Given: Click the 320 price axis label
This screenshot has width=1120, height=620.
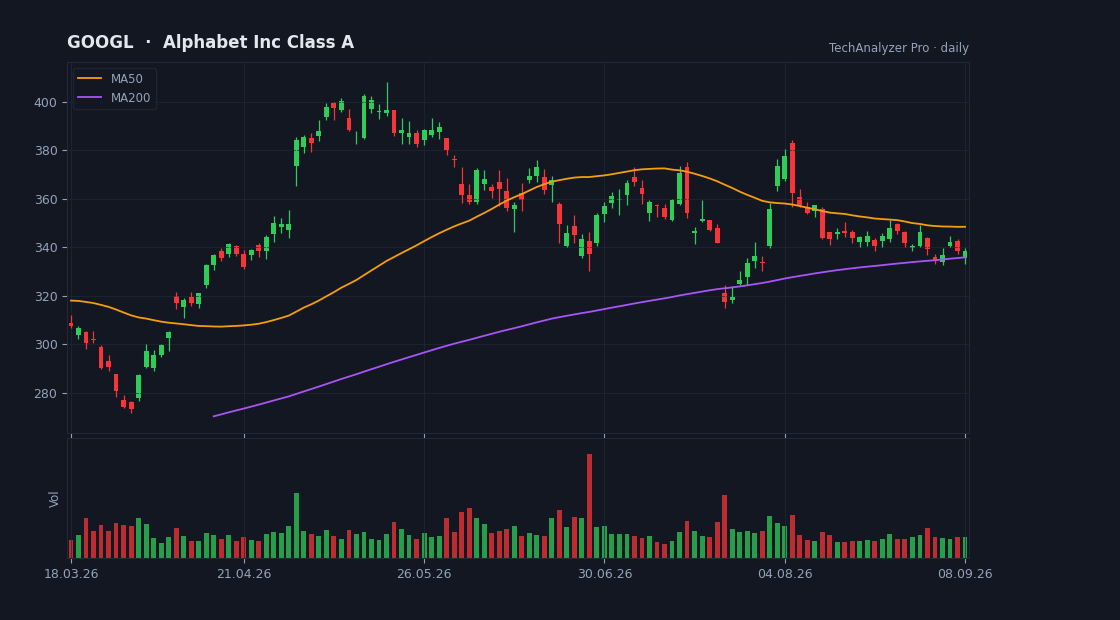Looking at the screenshot, I should pyautogui.click(x=45, y=296).
